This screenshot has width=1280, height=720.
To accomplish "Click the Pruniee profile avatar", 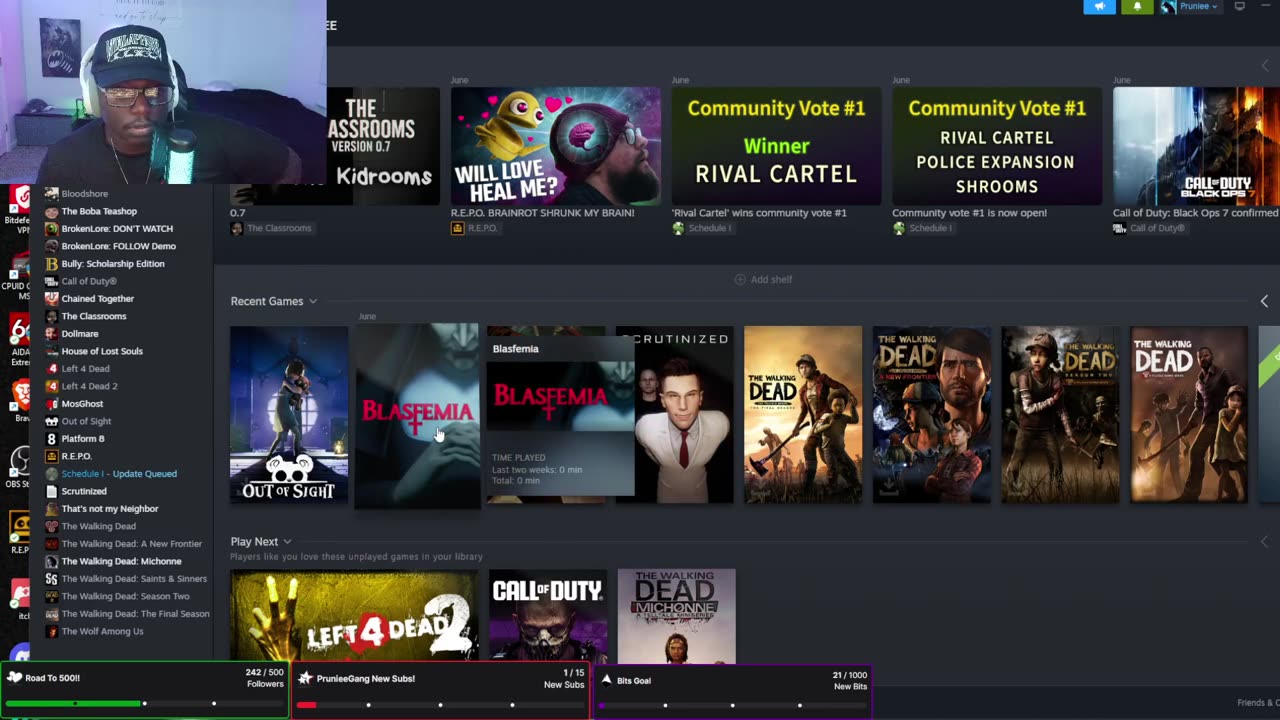I will tap(1168, 6).
